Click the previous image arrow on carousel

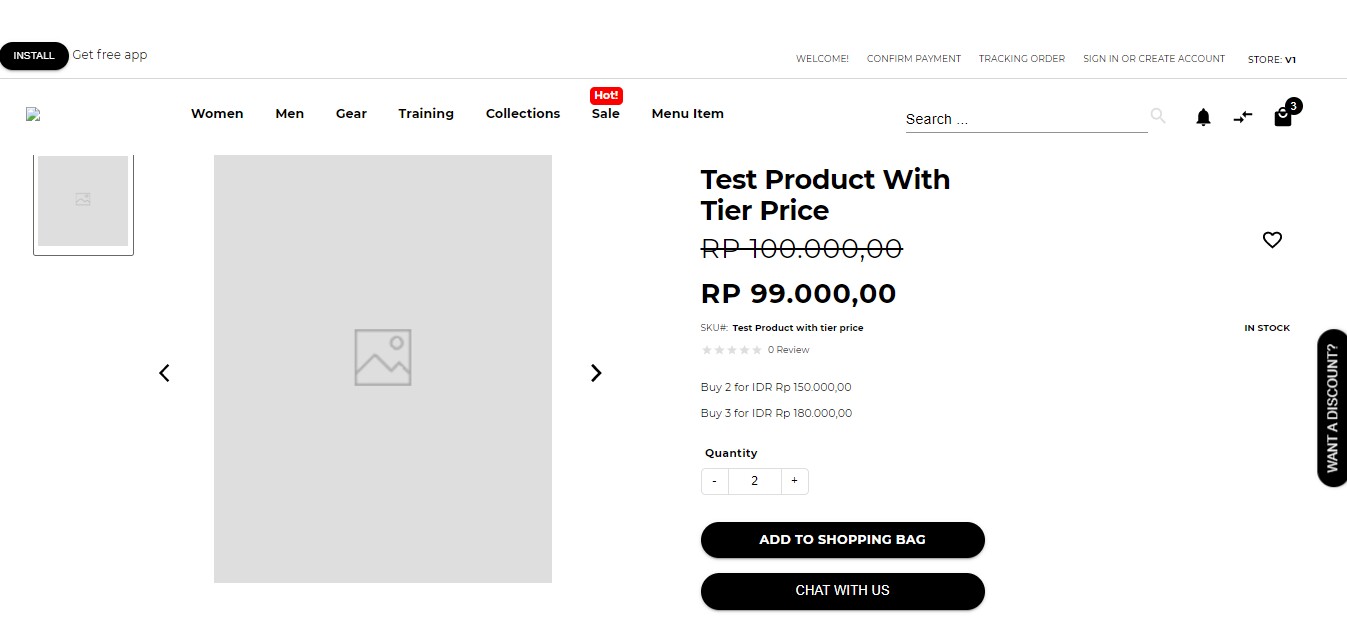(x=164, y=372)
